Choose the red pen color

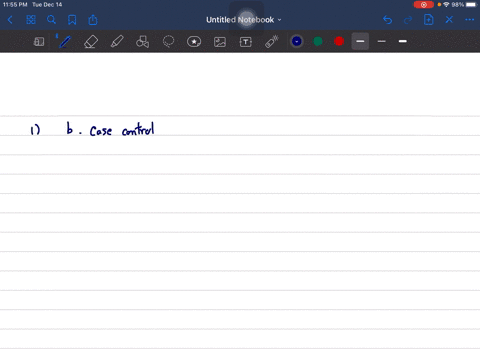click(x=339, y=41)
